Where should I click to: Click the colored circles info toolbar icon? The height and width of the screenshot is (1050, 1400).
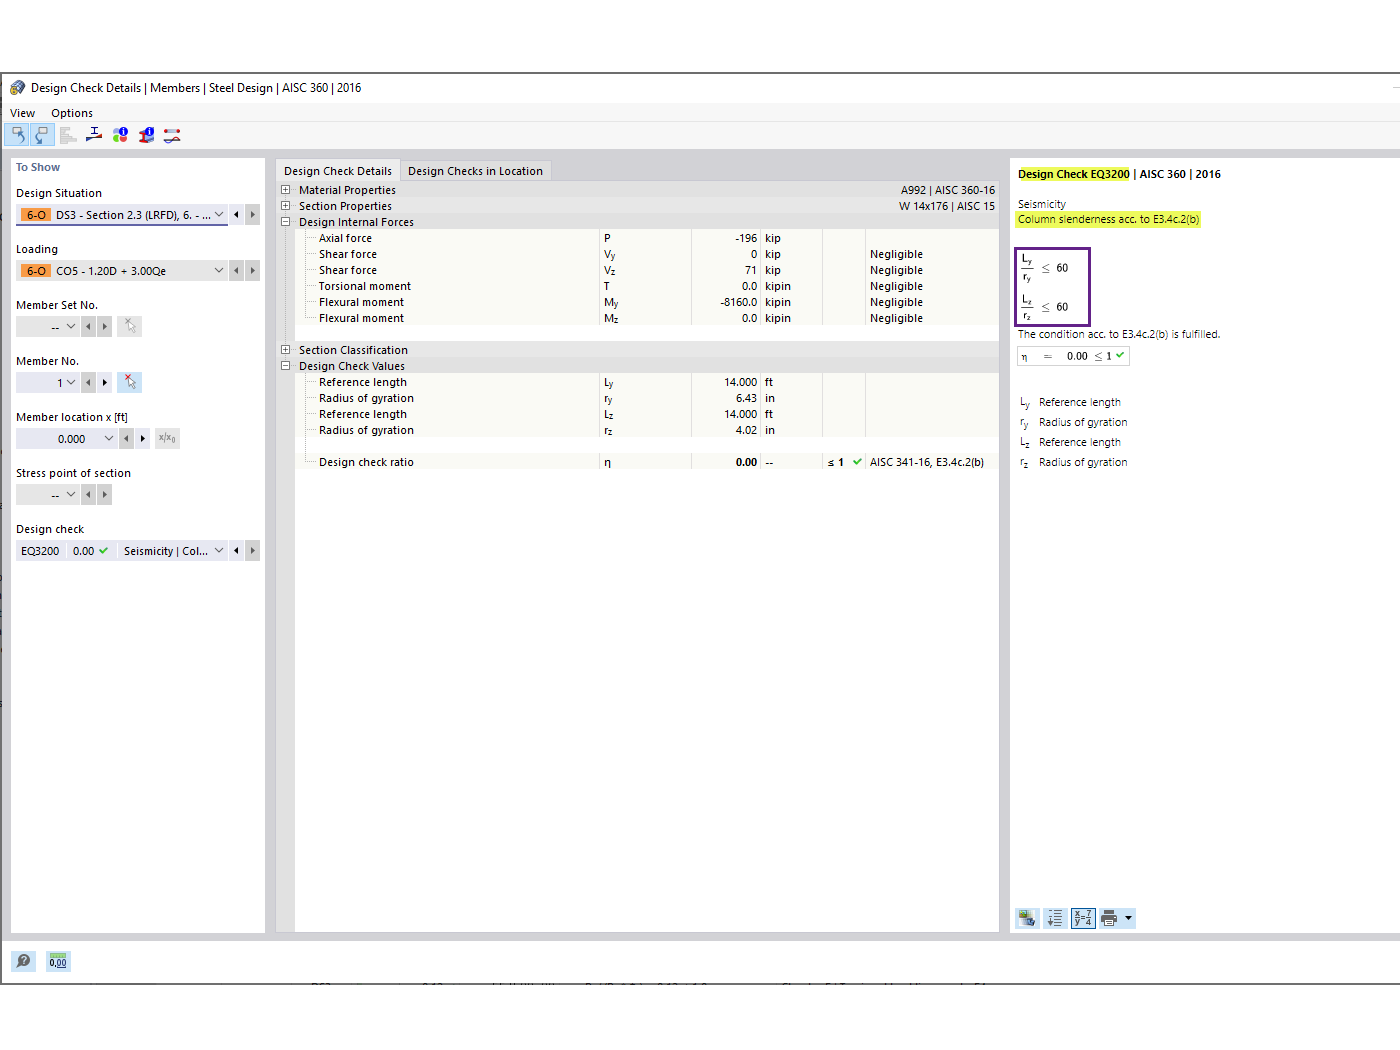point(120,135)
